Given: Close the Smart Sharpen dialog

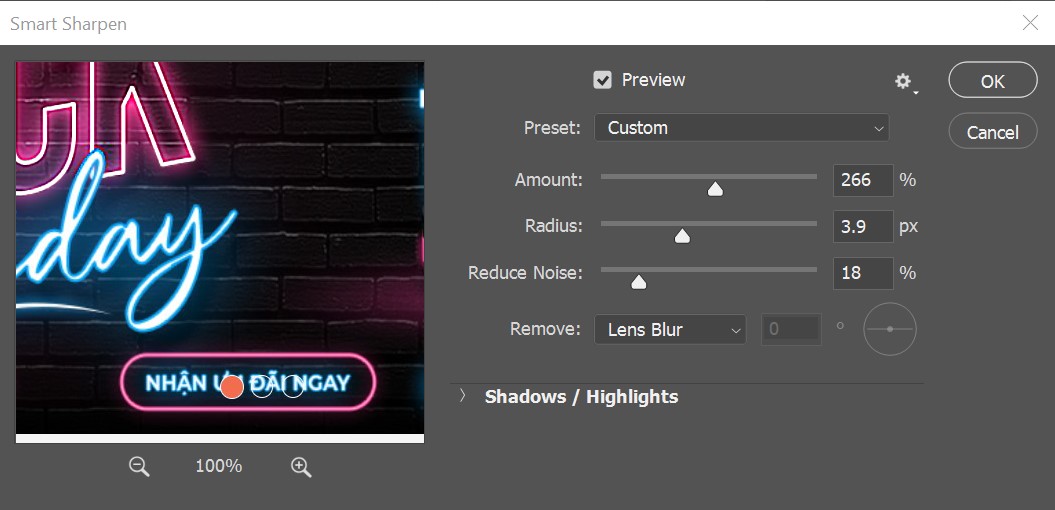Looking at the screenshot, I should click(x=1029, y=23).
